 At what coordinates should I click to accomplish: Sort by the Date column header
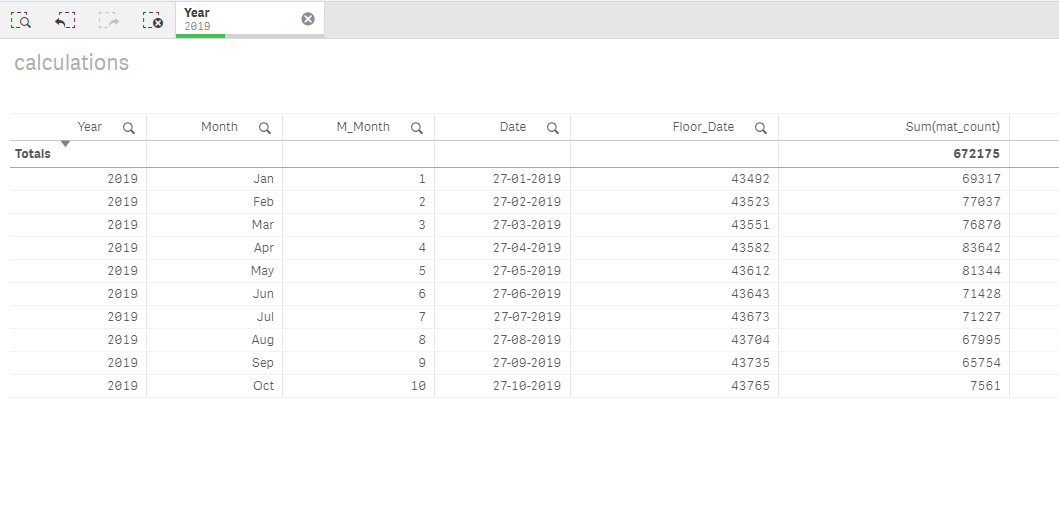(x=513, y=127)
